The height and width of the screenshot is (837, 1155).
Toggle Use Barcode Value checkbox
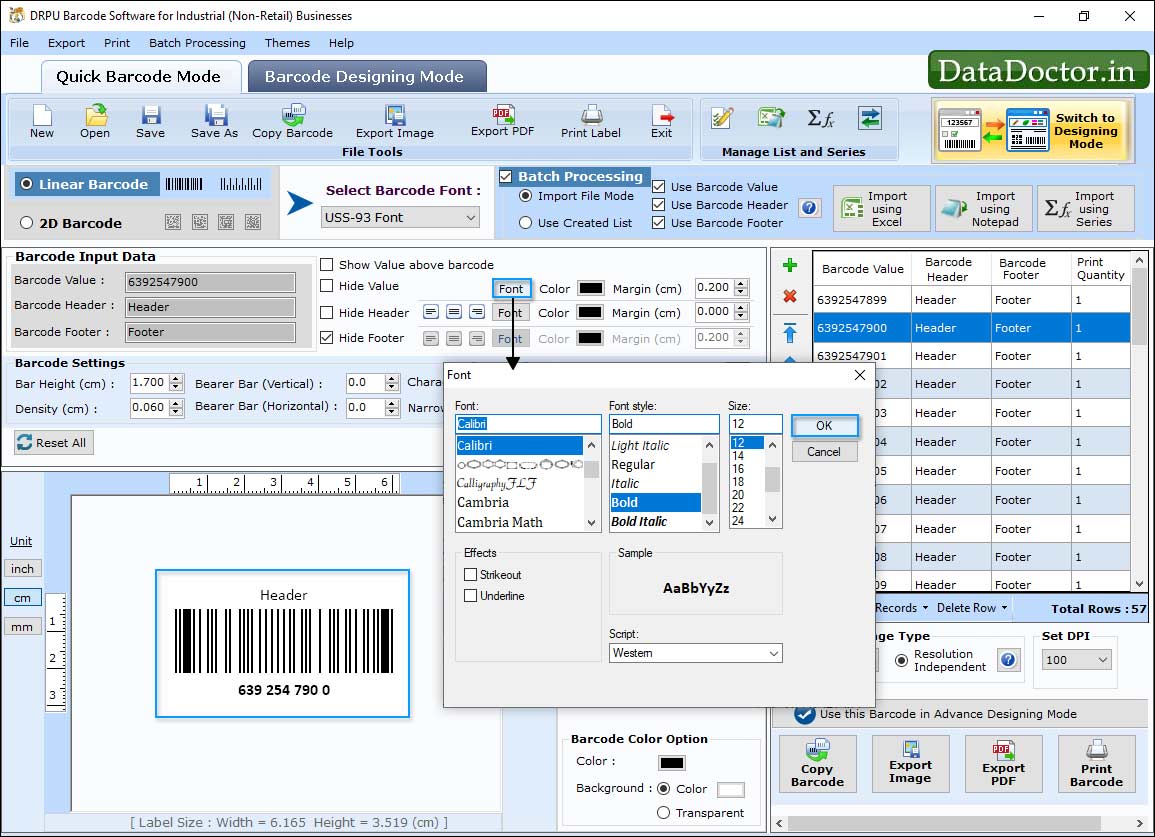pos(659,187)
